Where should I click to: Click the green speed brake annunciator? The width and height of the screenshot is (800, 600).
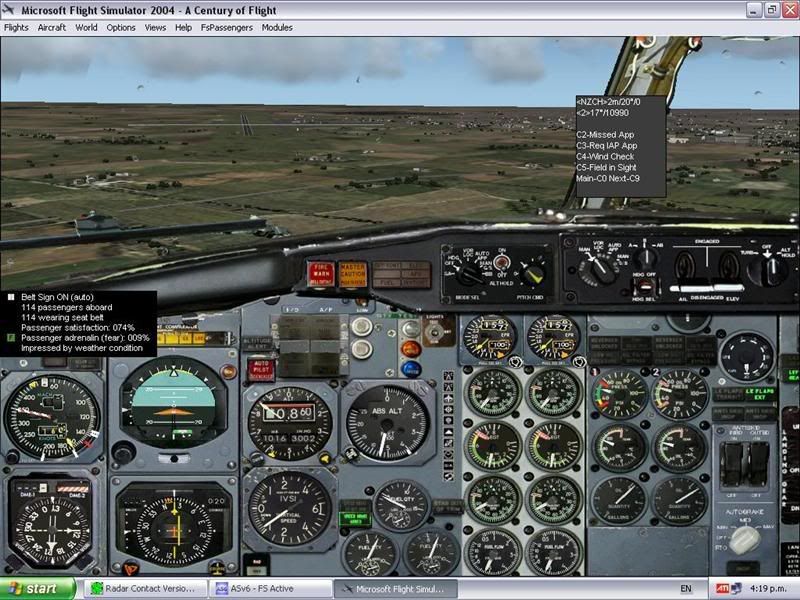click(x=353, y=517)
